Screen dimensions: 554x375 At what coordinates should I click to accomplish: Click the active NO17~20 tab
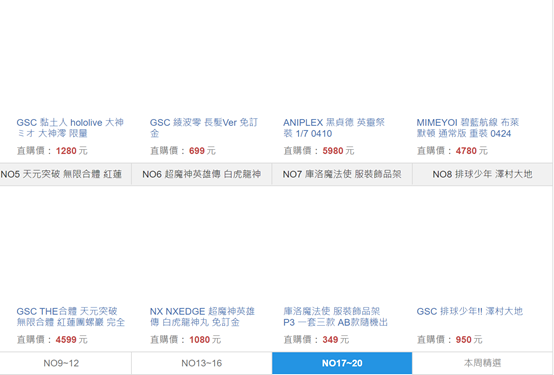click(342, 363)
